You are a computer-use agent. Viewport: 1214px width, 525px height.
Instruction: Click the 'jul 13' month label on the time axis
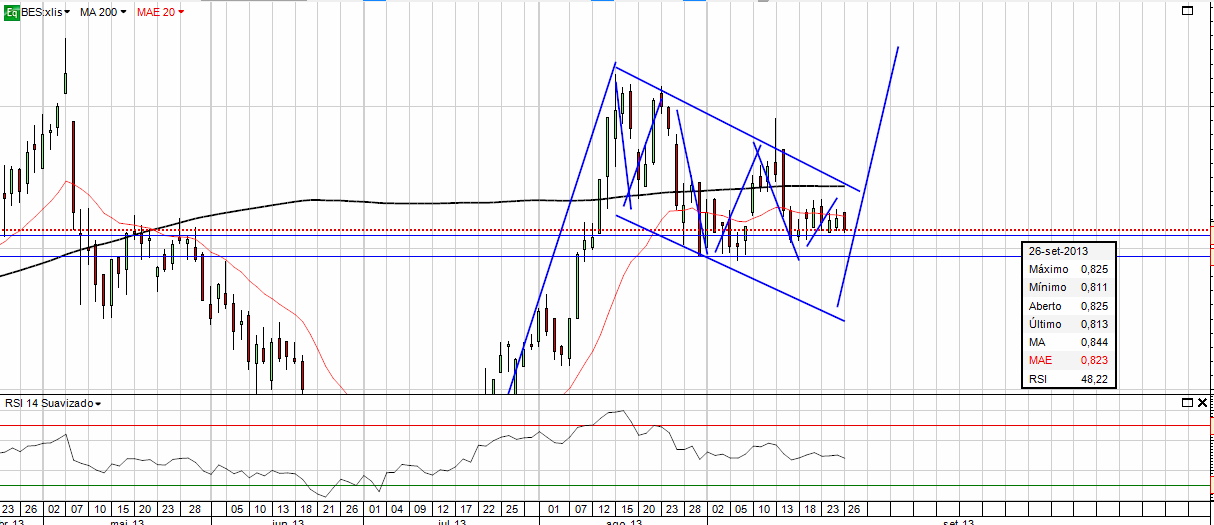pos(453,521)
